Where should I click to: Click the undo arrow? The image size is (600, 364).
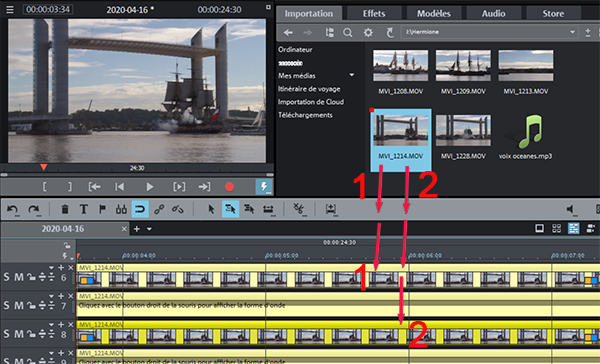pos(13,209)
